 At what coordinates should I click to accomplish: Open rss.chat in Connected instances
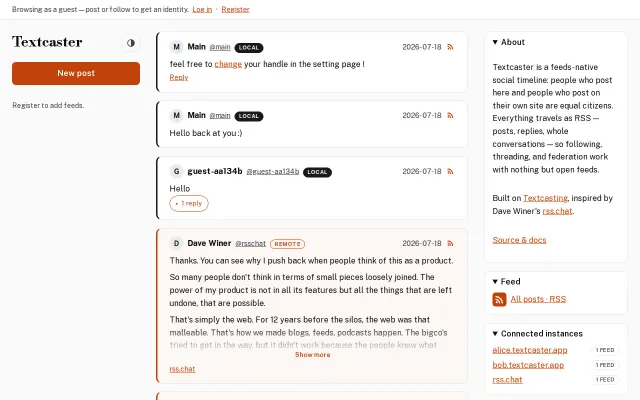click(507, 380)
